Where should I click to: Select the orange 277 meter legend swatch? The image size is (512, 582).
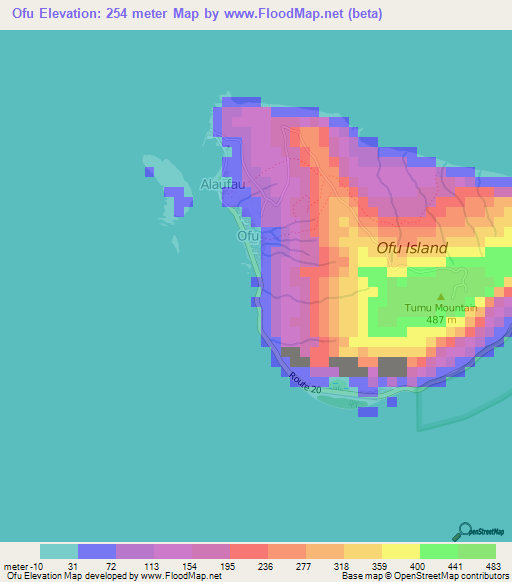(325, 552)
